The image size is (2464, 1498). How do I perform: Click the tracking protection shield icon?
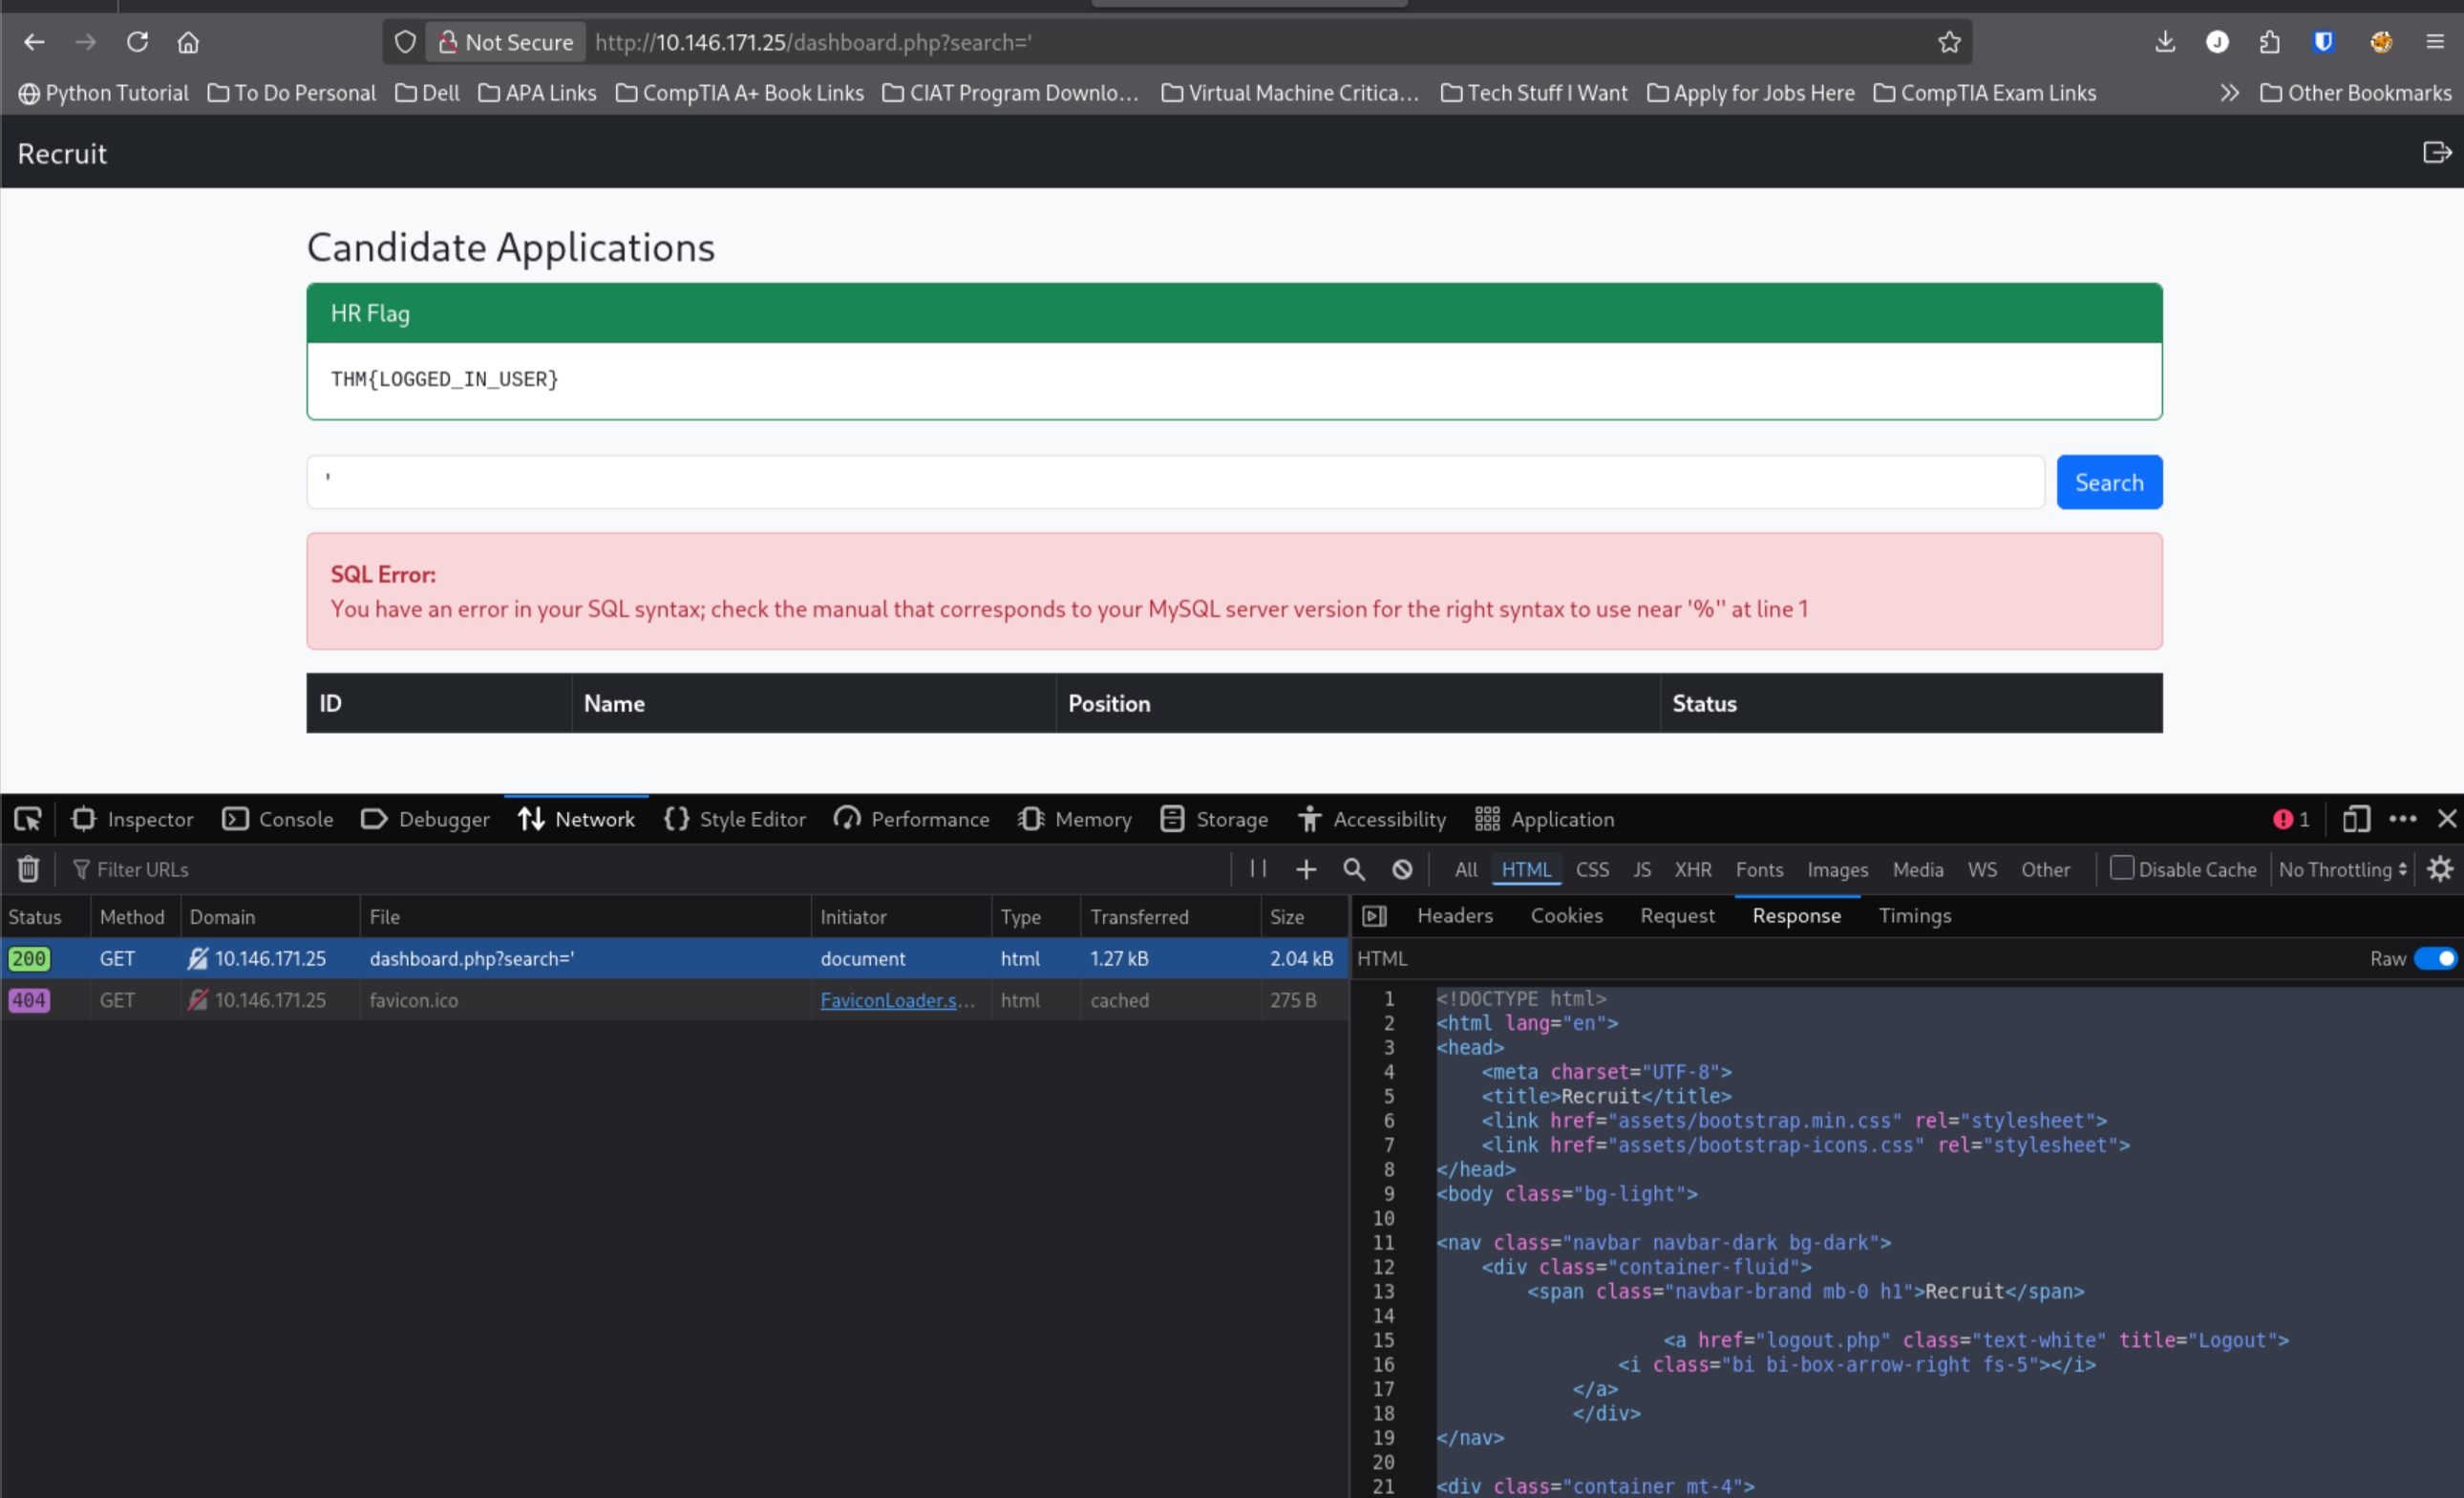pyautogui.click(x=404, y=42)
